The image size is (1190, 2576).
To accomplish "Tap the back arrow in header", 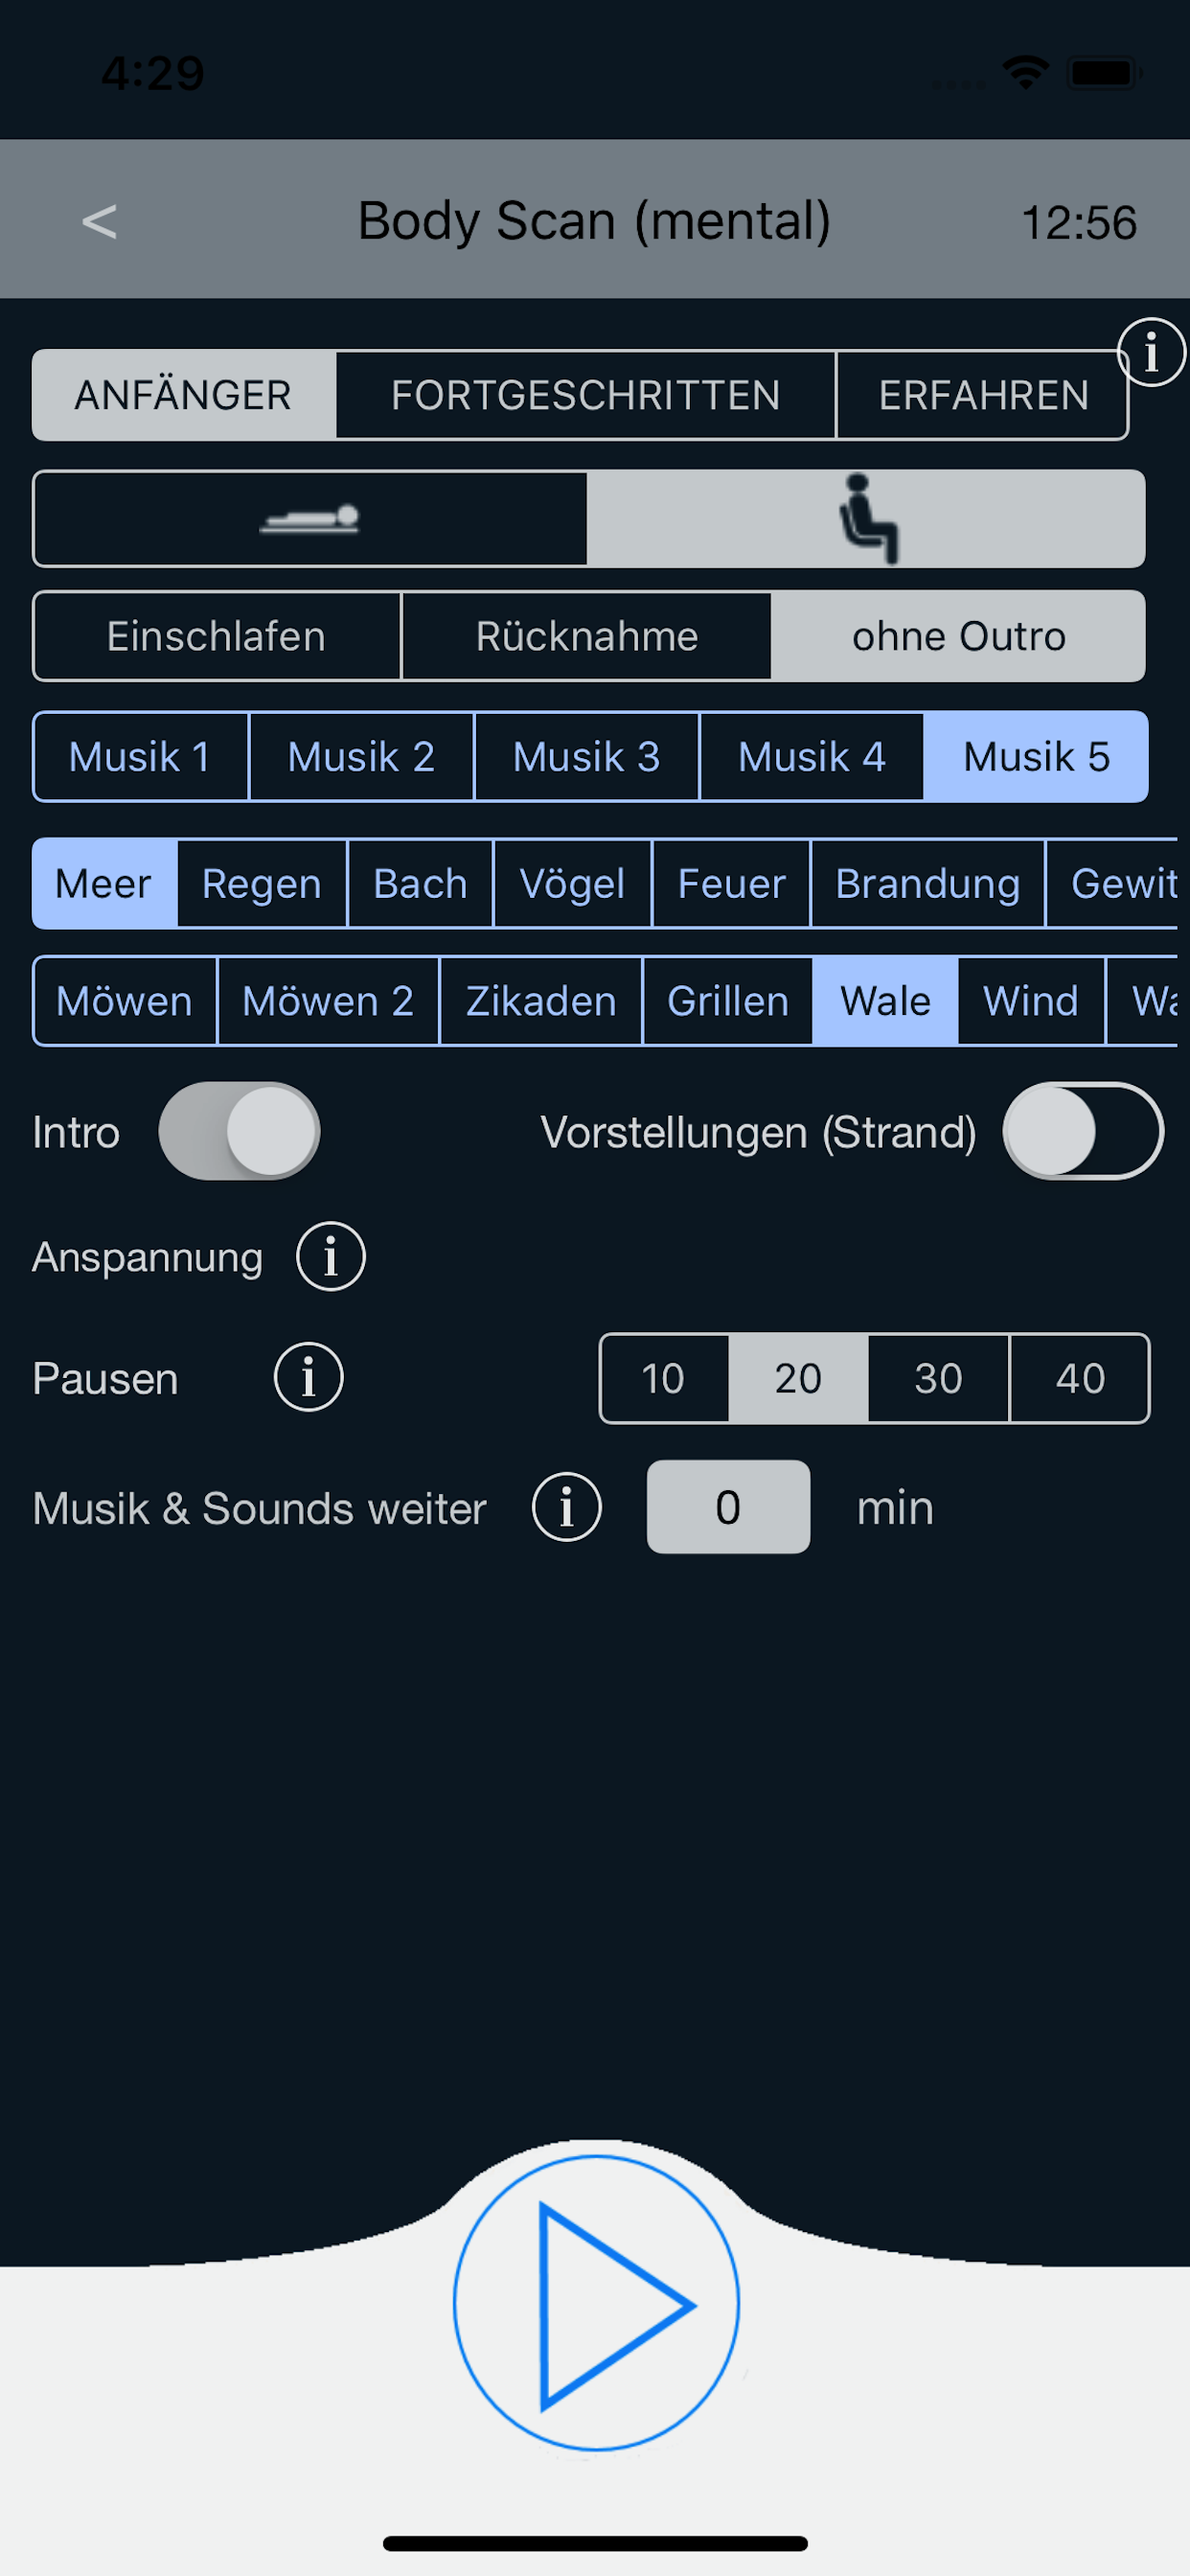I will [x=99, y=221].
